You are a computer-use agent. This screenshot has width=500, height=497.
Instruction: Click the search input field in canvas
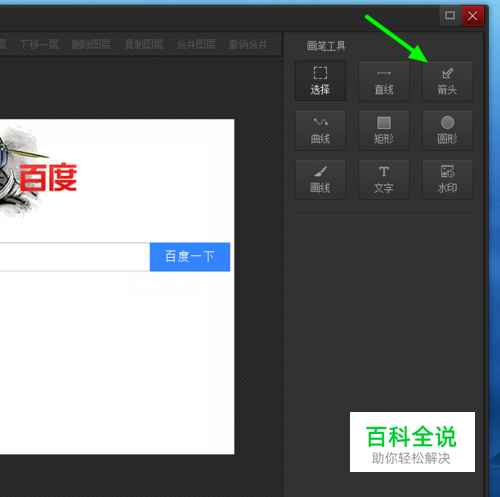(x=75, y=257)
